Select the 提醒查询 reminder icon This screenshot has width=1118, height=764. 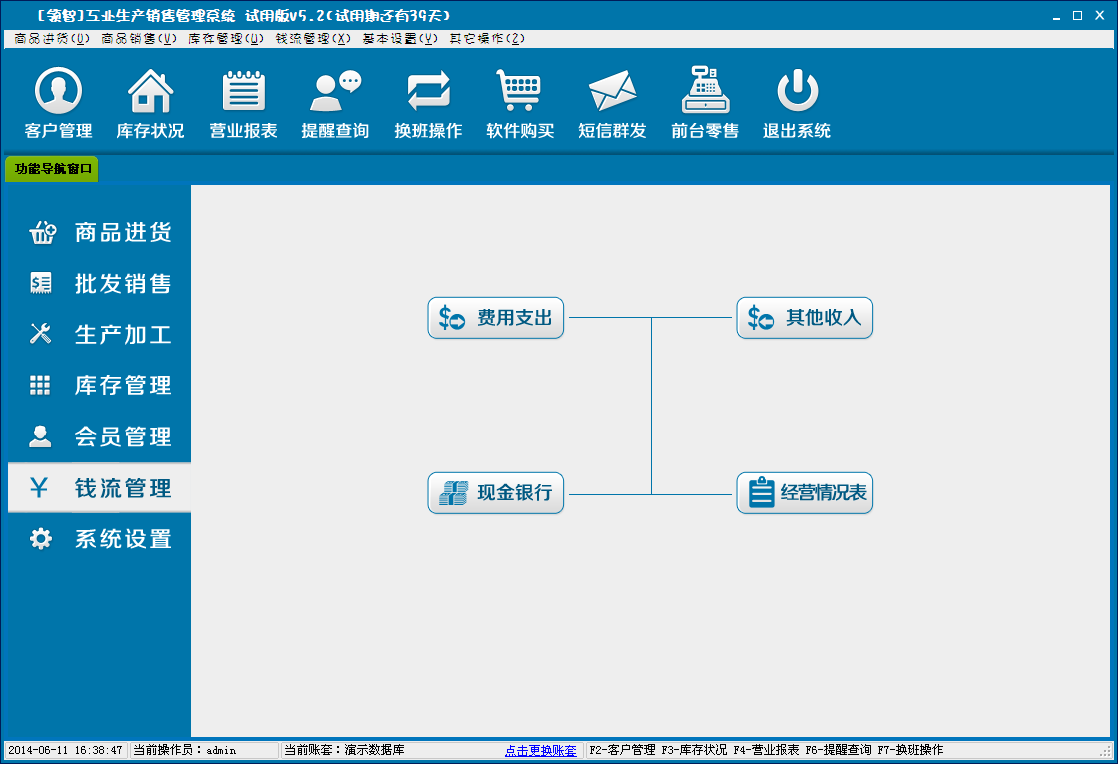click(x=335, y=103)
